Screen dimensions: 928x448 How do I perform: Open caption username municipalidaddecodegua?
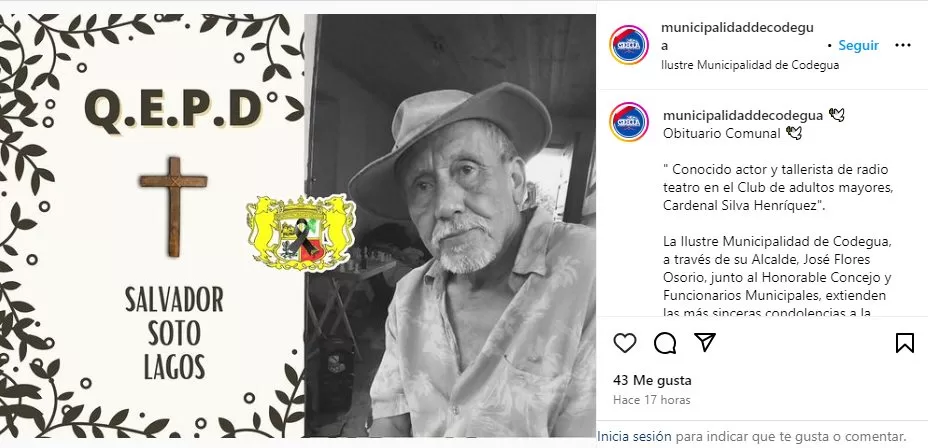(x=743, y=115)
